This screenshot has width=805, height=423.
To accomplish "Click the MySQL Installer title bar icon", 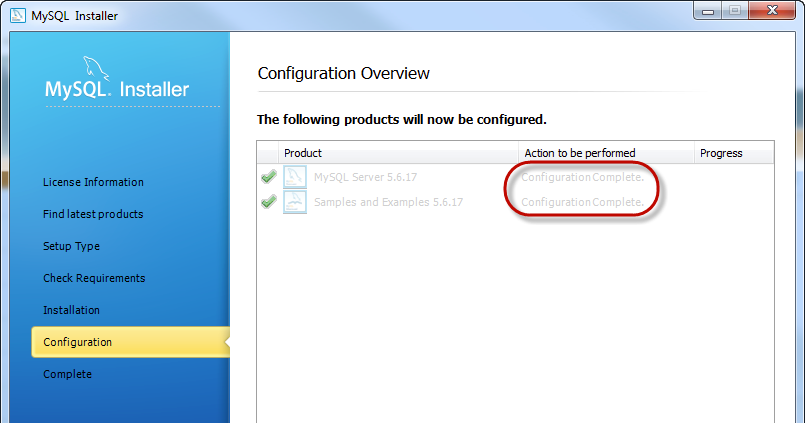I will pyautogui.click(x=17, y=15).
